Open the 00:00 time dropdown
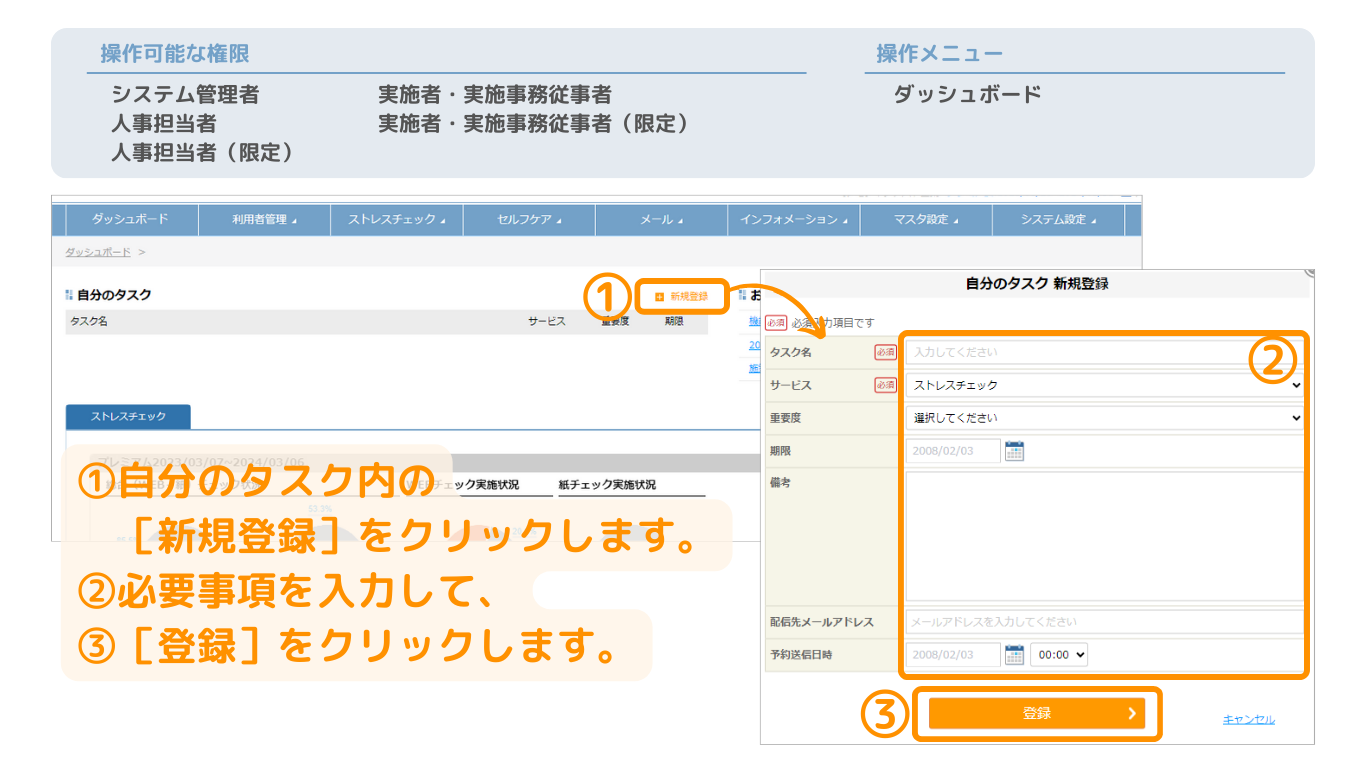 click(1058, 655)
